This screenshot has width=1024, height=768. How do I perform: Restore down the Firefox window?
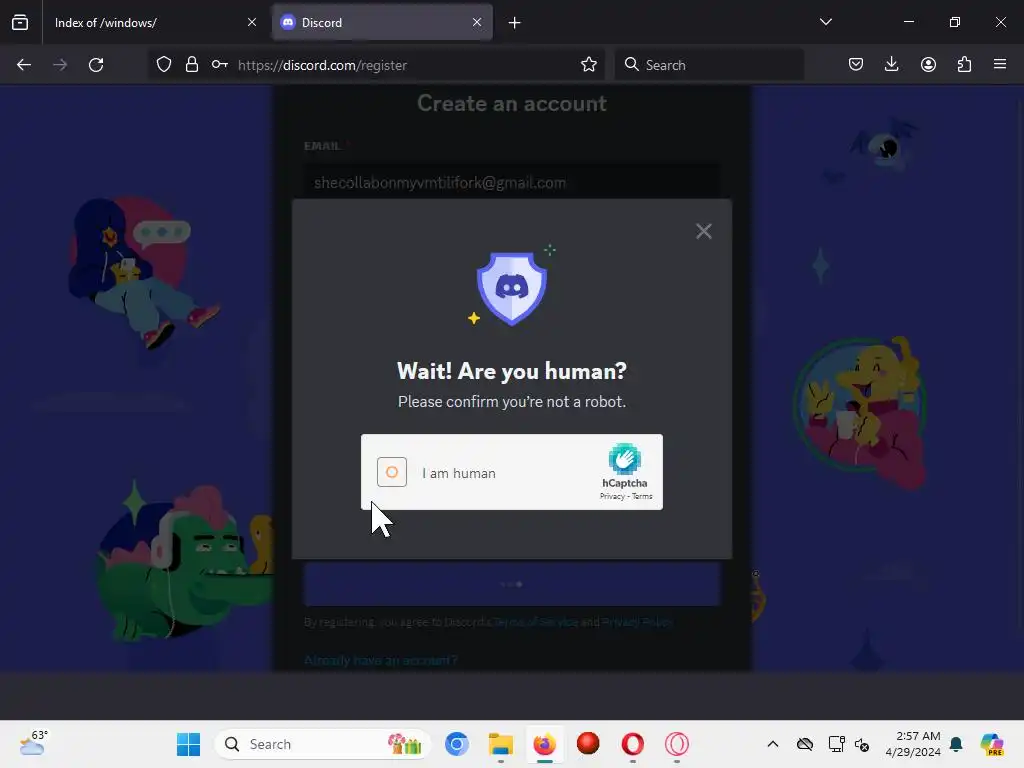pos(954,22)
